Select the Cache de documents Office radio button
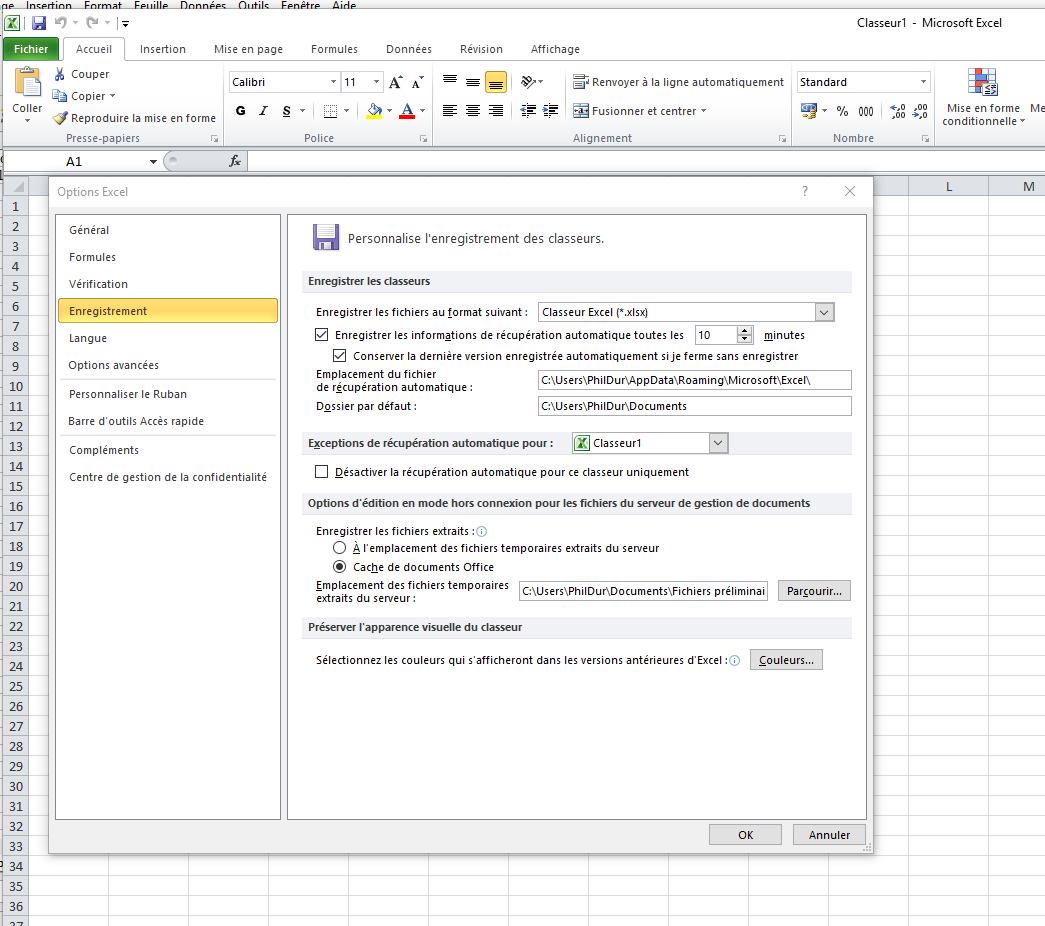This screenshot has width=1045, height=926. [340, 567]
